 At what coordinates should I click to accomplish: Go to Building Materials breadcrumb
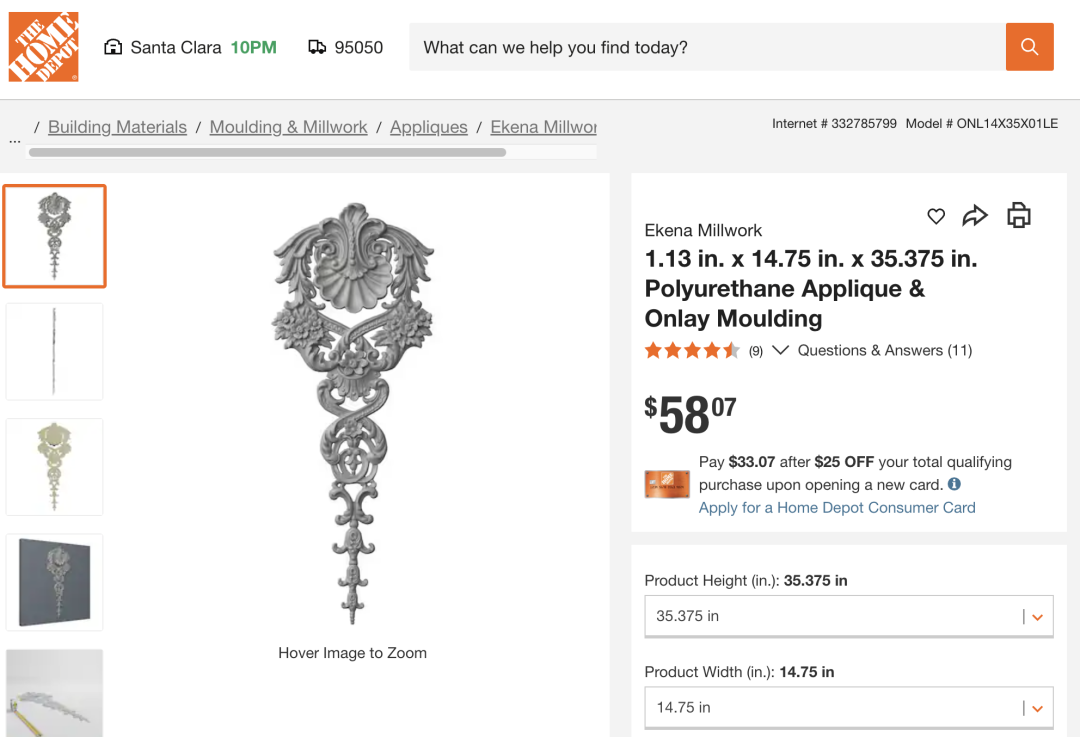(117, 127)
